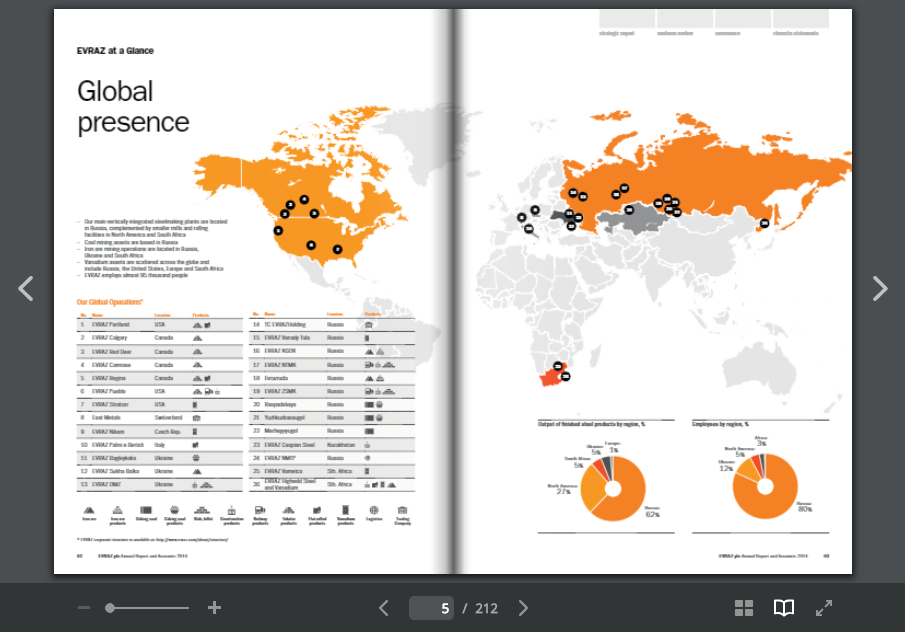This screenshot has height=632, width=905.
Task: Zoom in with the plus icon
Action: point(214,608)
